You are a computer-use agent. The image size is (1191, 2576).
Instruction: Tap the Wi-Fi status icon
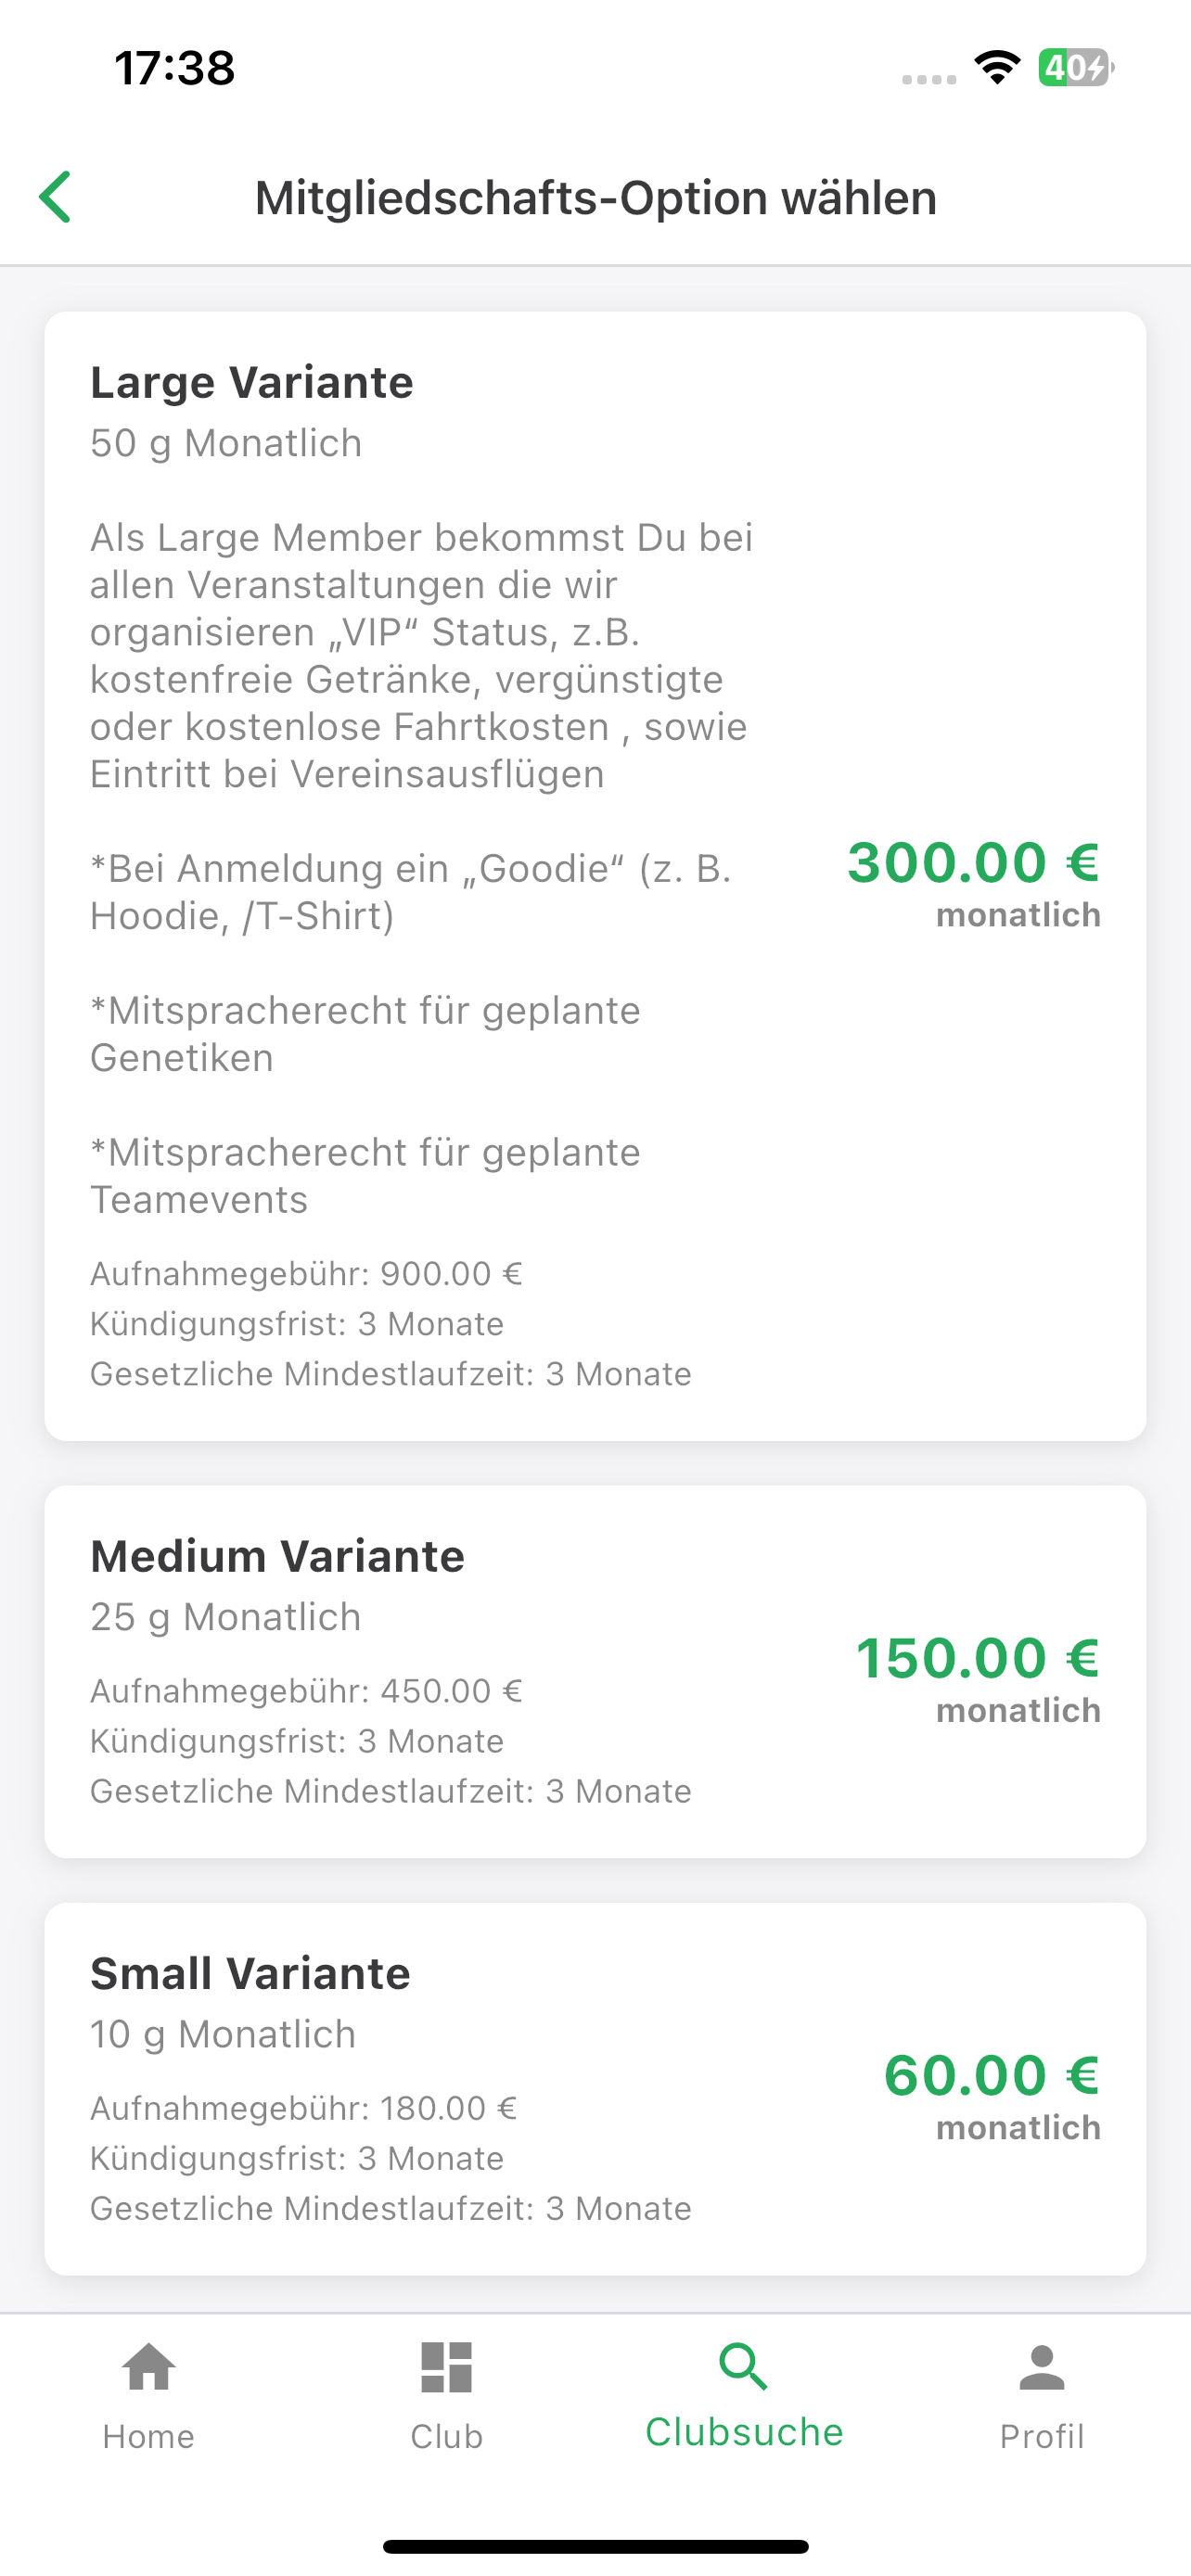[x=997, y=67]
